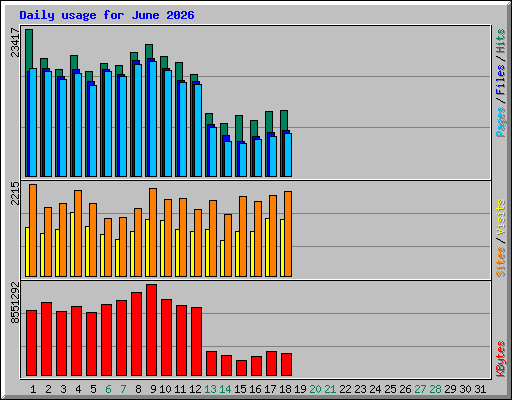Select weekend day 6 on the date axis

tap(108, 389)
